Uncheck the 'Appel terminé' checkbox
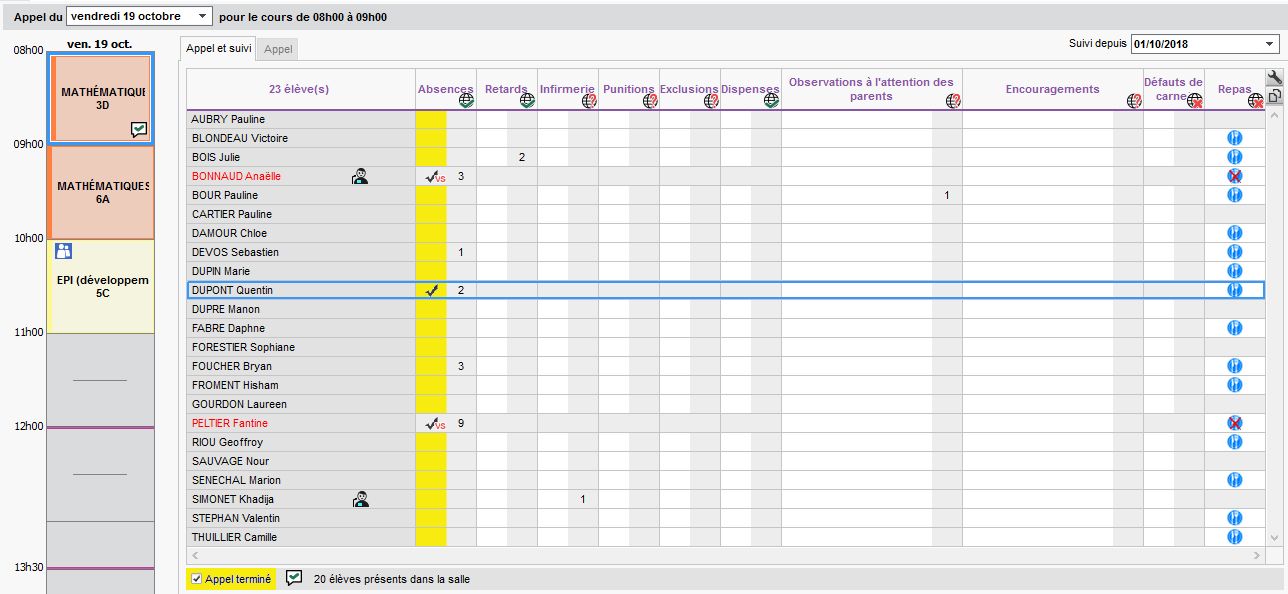This screenshot has width=1288, height=594. (x=196, y=579)
